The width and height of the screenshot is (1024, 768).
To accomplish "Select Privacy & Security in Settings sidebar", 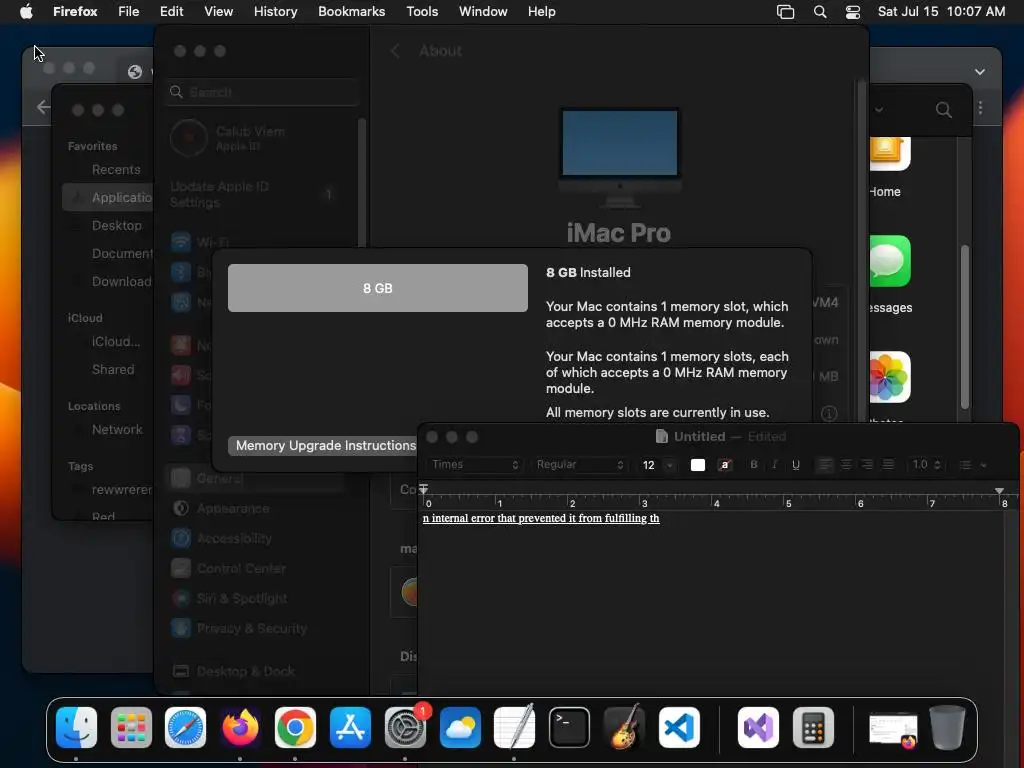I will pos(255,628).
